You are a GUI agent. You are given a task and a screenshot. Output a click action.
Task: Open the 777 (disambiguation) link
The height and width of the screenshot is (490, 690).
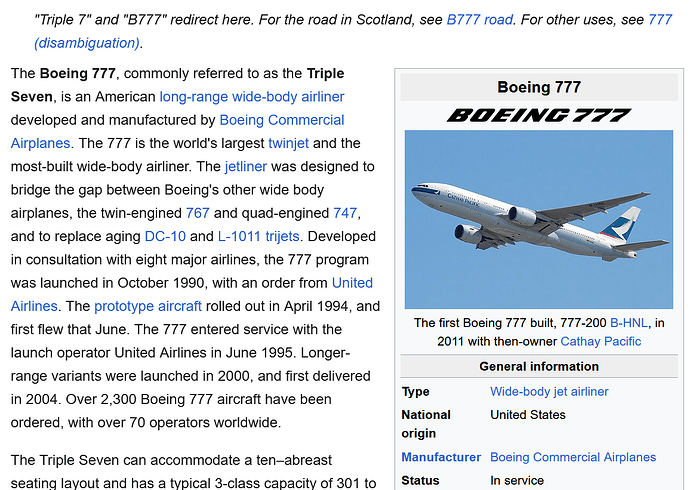(86, 42)
